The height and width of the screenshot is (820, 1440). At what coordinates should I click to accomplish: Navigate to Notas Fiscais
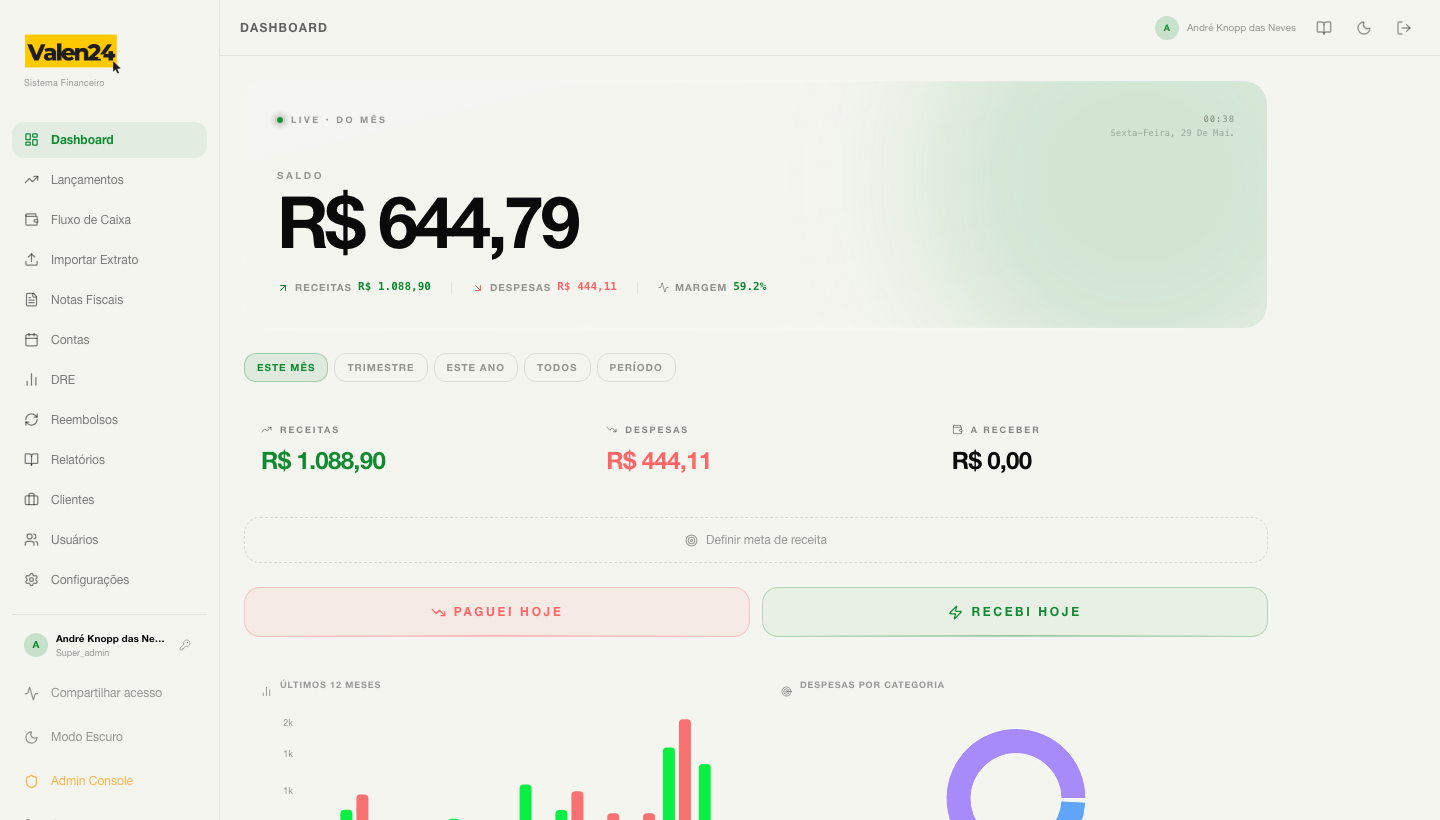[x=109, y=300]
